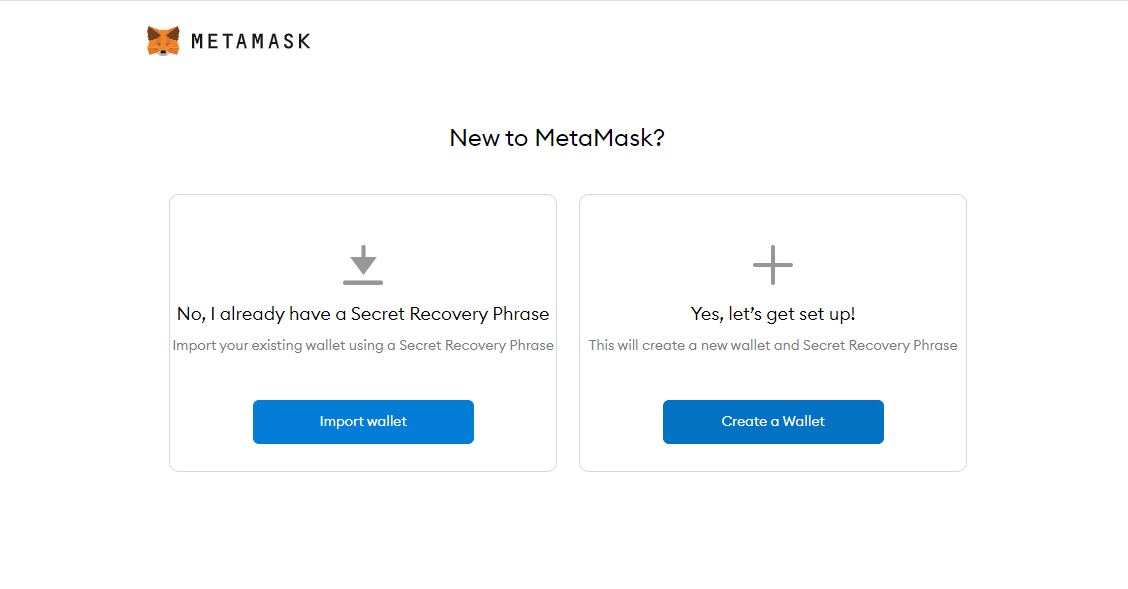Click blank area between create description and button
Screen dimensions: 1128x589
click(x=773, y=377)
